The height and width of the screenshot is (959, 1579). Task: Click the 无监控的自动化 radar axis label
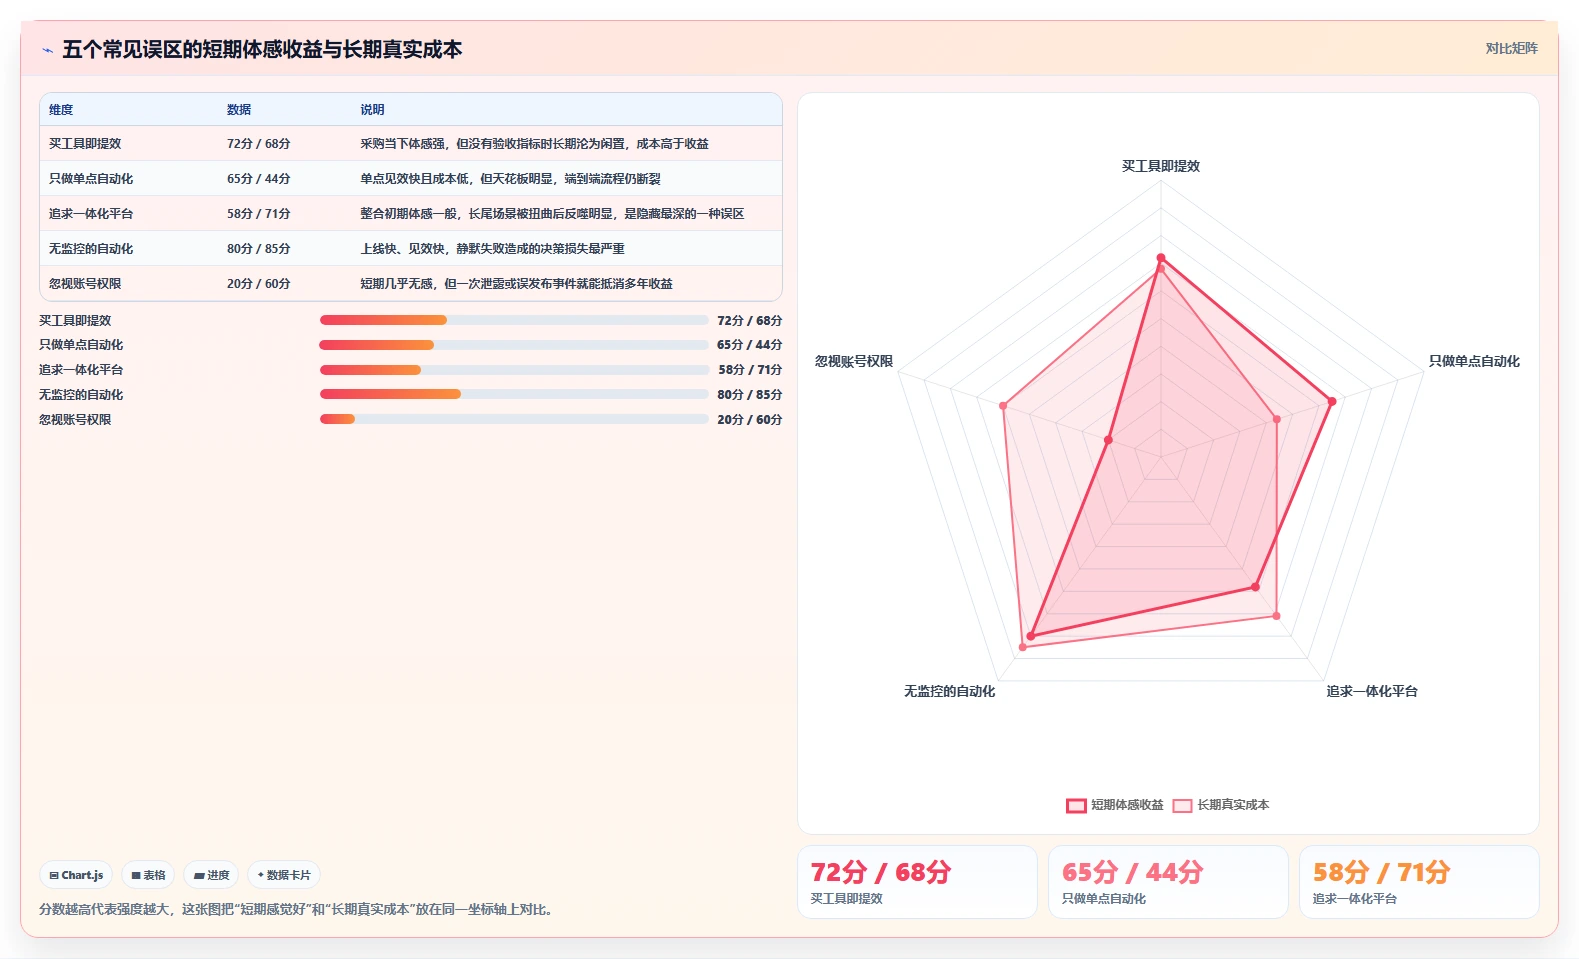[949, 691]
